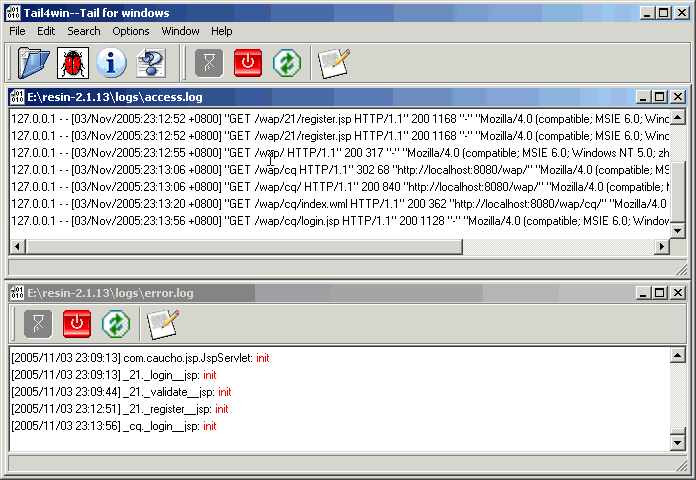This screenshot has width=696, height=480.
Task: Click error line 'com.caucho.jsp.JspServlet: init'
Action: [x=140, y=358]
